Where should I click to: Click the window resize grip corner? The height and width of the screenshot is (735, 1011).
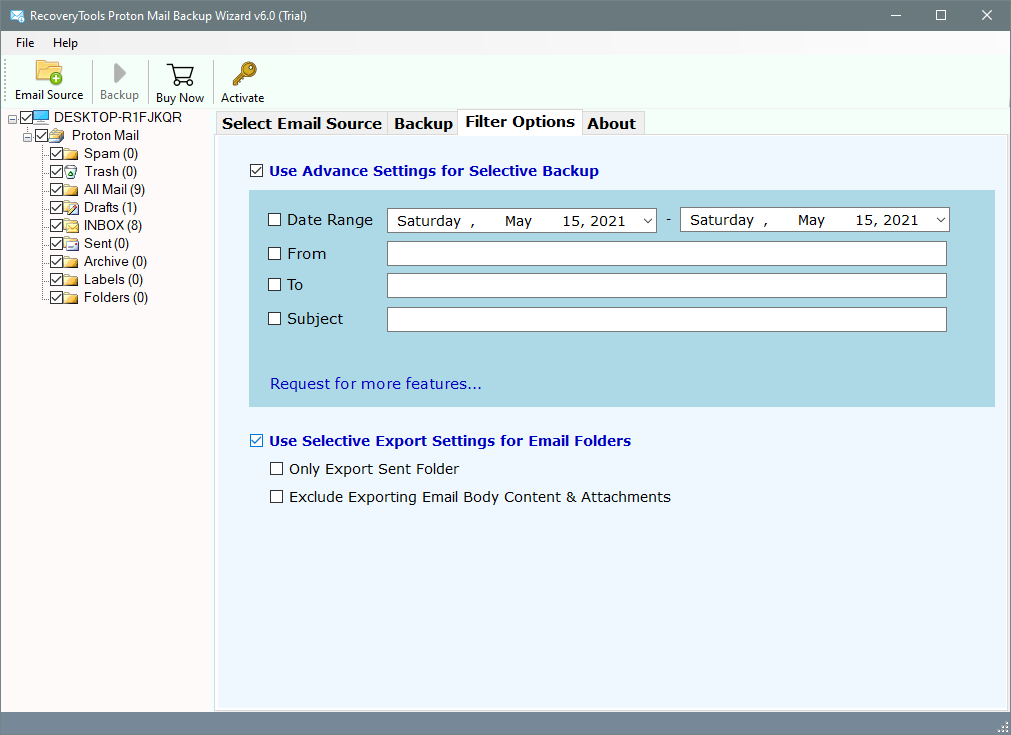1003,727
